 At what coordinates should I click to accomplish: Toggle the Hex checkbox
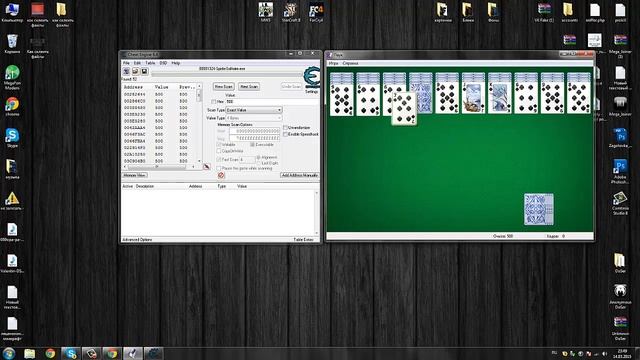pos(213,102)
